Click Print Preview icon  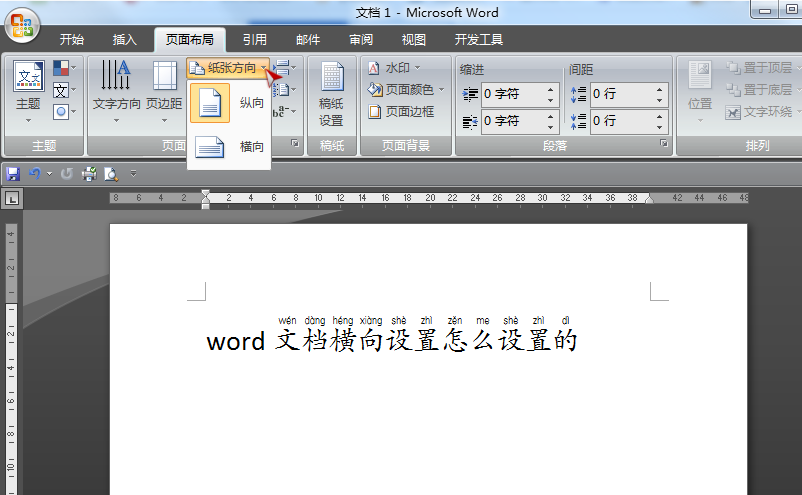click(111, 174)
